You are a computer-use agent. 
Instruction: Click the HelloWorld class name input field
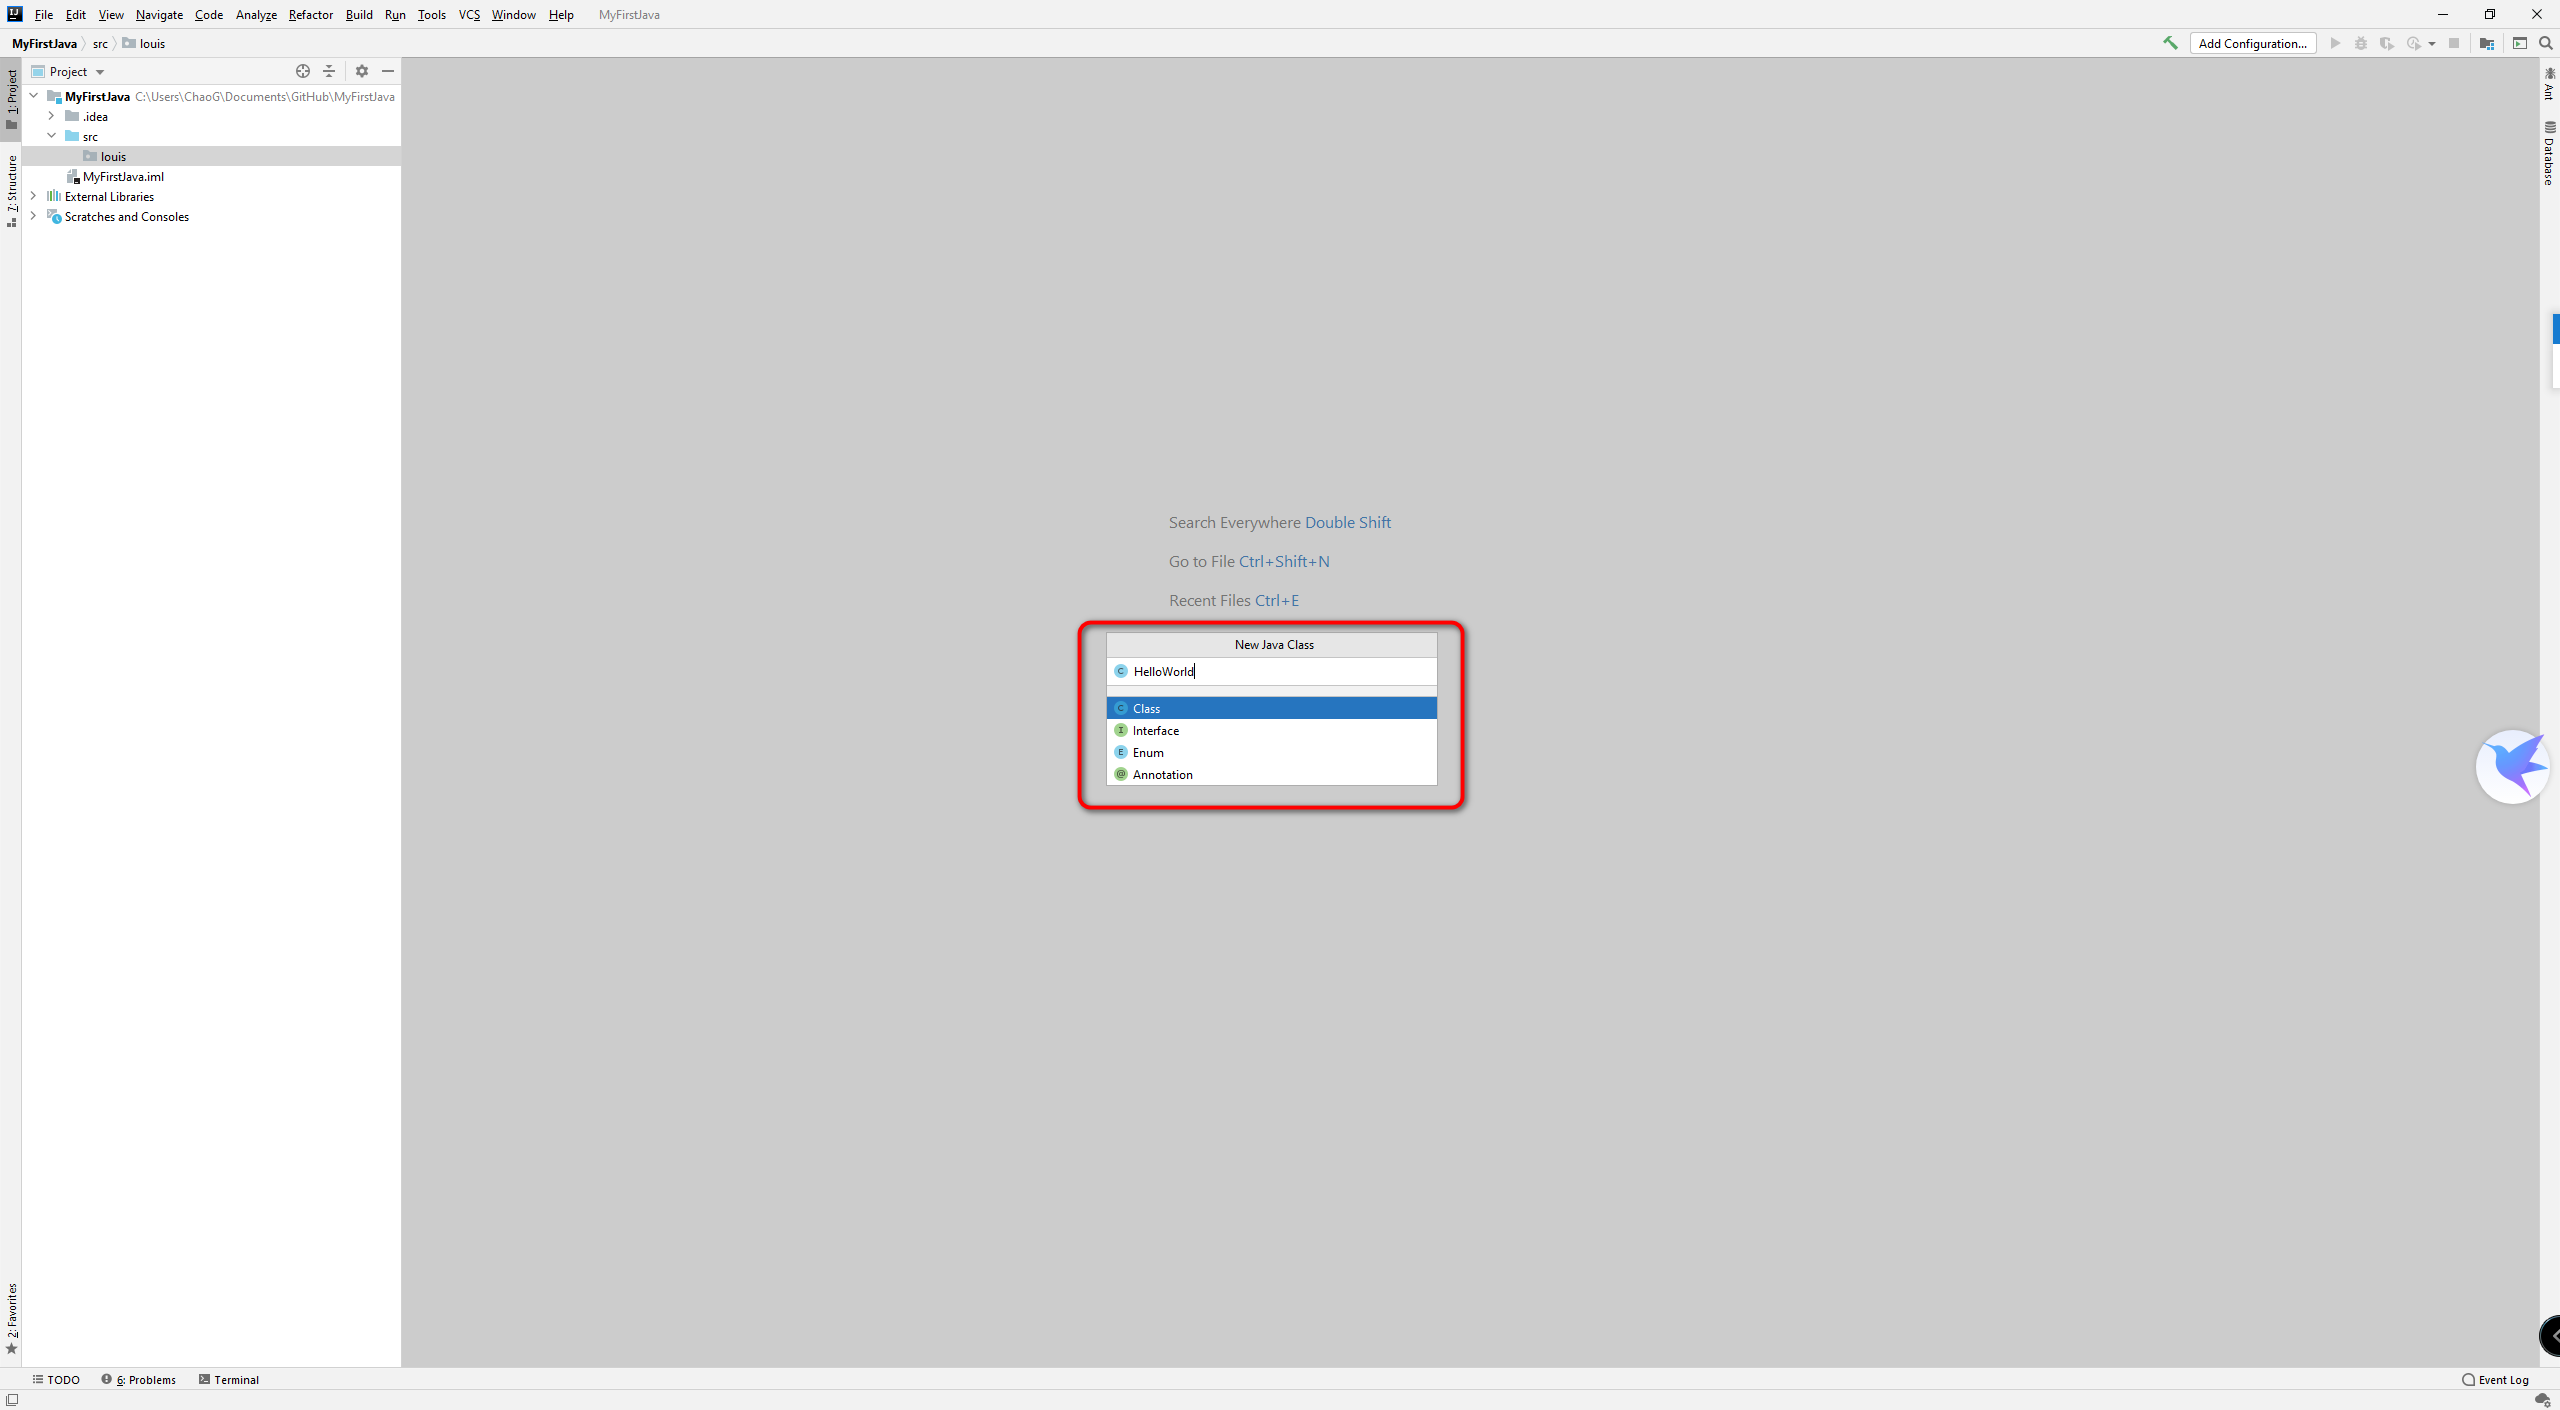point(1271,671)
